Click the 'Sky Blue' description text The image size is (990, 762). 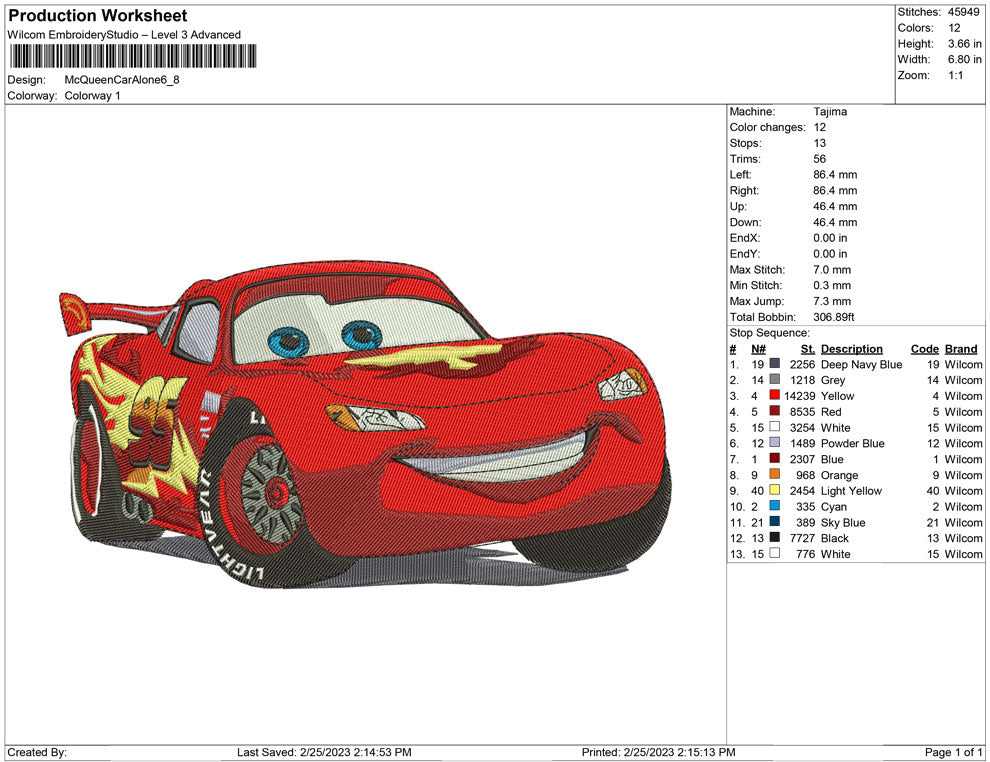pos(843,522)
